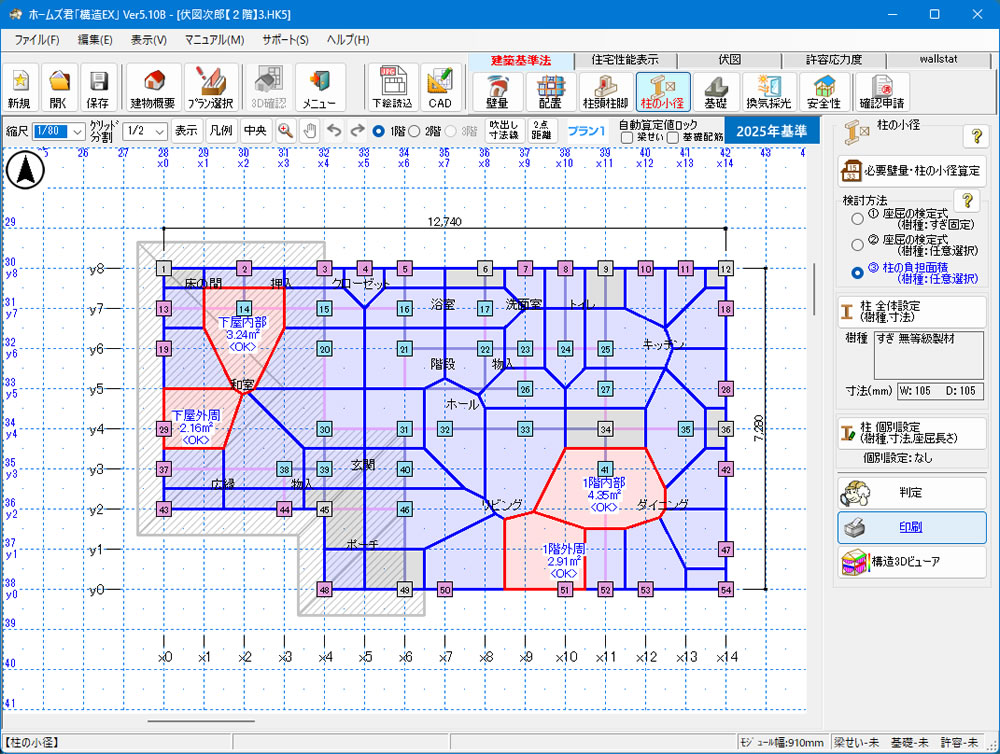Viewport: 1000px width, 754px height.
Task: Enable the 梁せい lock checkbox
Action: pos(628,137)
